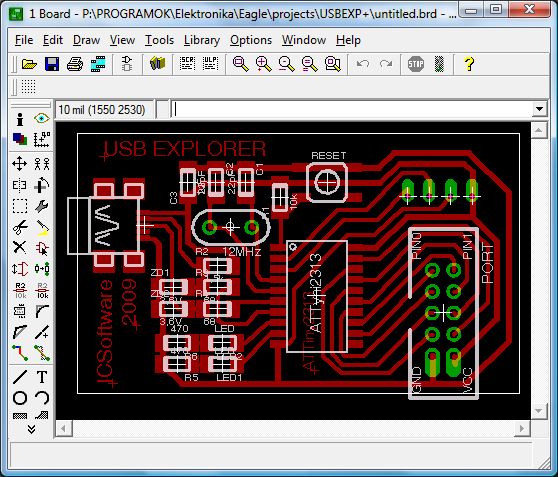Open the Options menu
The height and width of the screenshot is (477, 558).
click(x=251, y=40)
